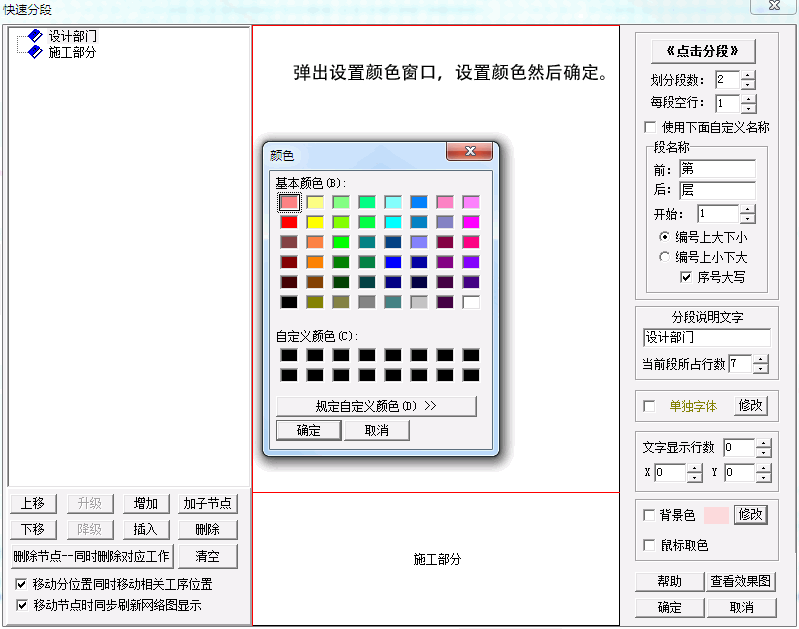Pick the pure red basic color swatch
Viewport: 799px width, 629px height.
point(289,222)
